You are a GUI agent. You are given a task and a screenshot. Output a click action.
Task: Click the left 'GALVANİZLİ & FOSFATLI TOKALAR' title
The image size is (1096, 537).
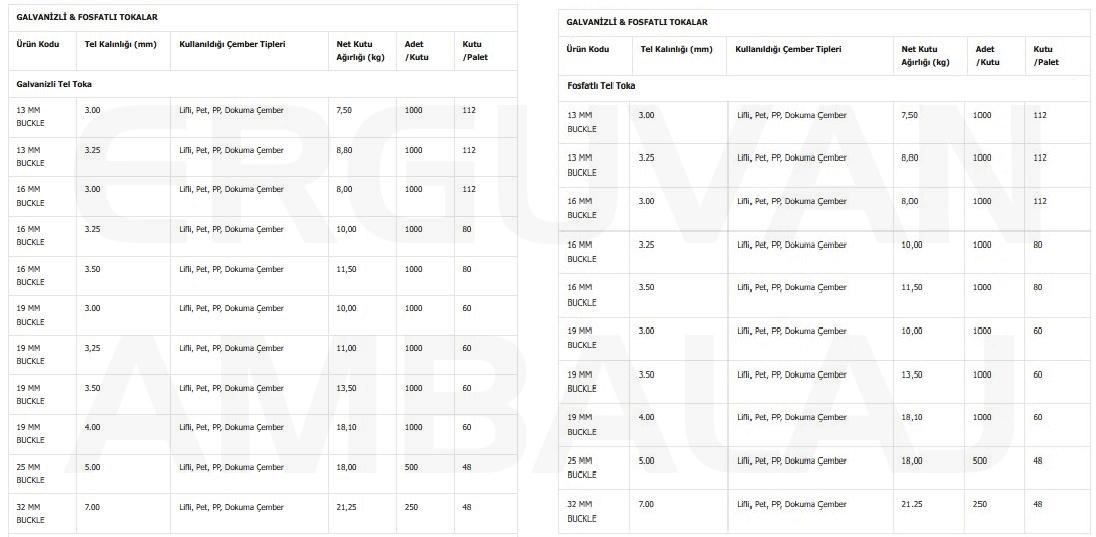coord(87,17)
